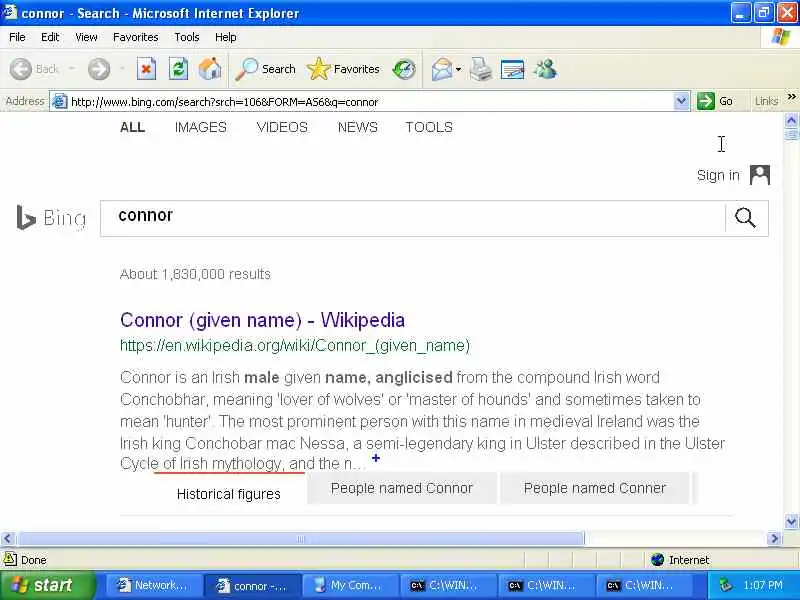
Task: Go to Home page icon
Action: pyautogui.click(x=210, y=69)
